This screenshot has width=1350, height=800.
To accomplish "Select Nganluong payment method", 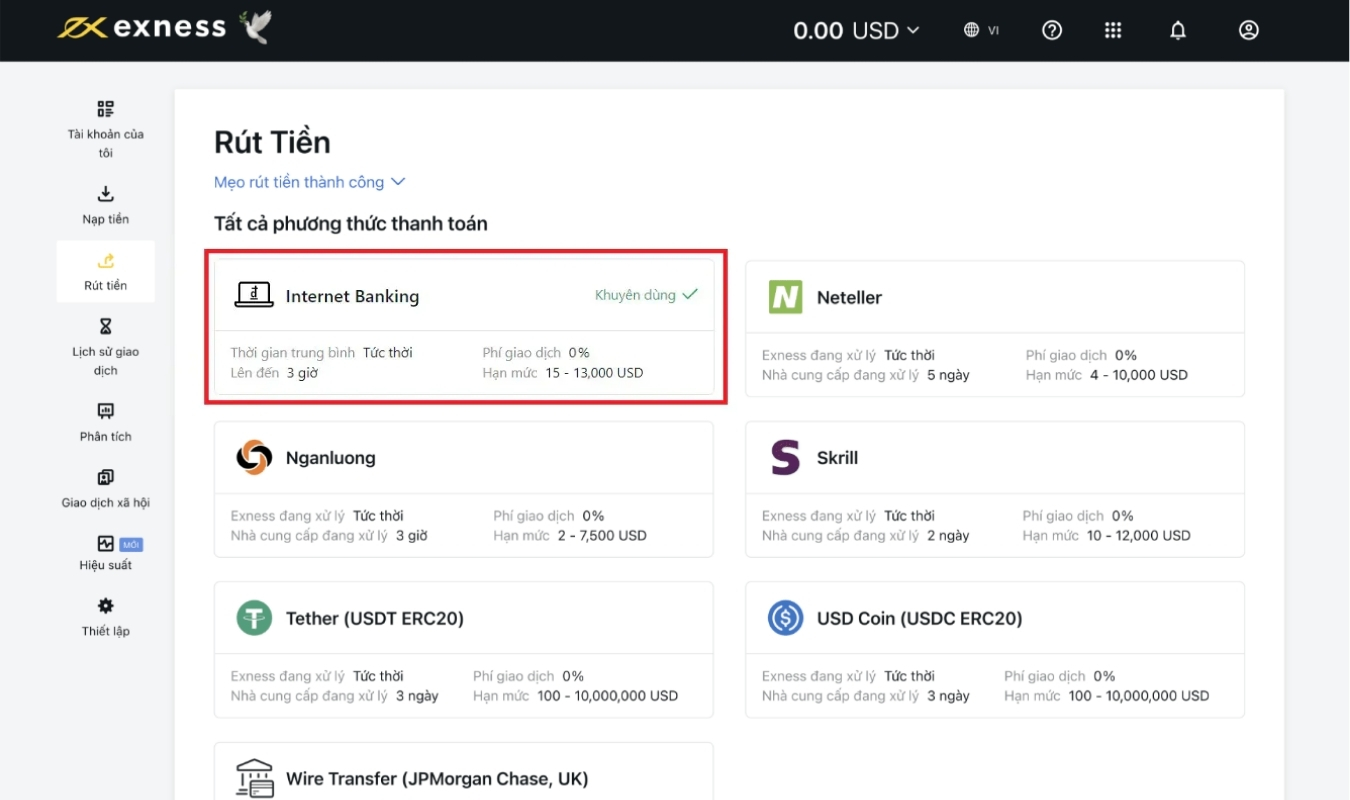I will pyautogui.click(x=464, y=489).
